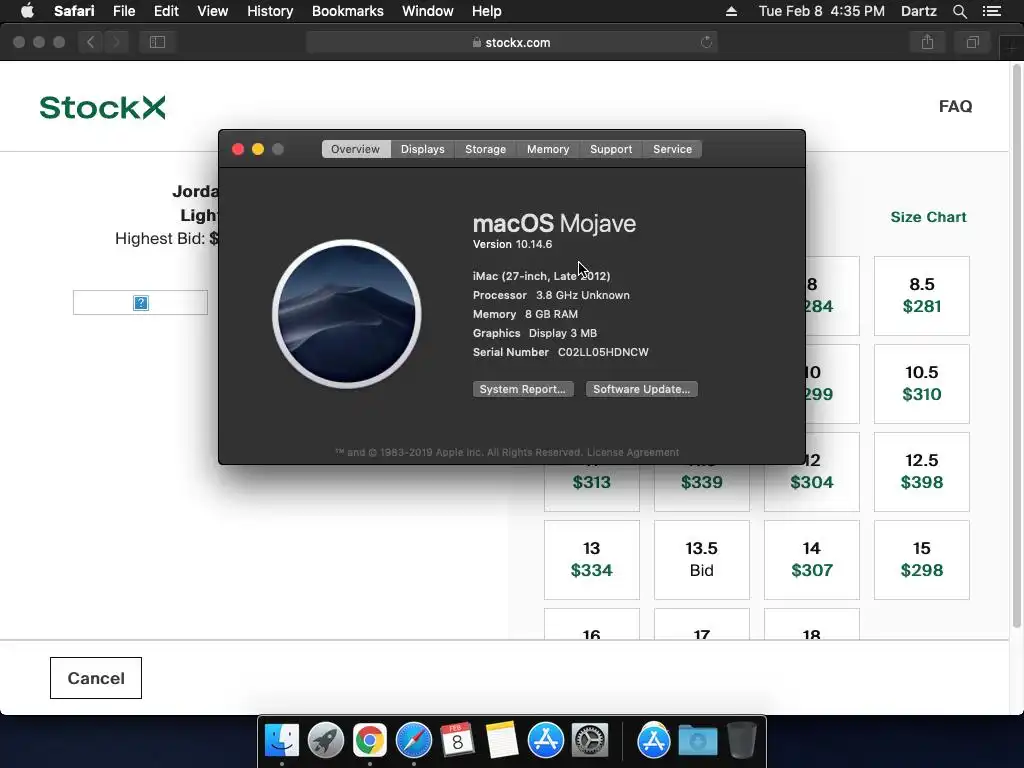Open the License Agreement link
Image resolution: width=1024 pixels, height=768 pixels.
point(633,452)
